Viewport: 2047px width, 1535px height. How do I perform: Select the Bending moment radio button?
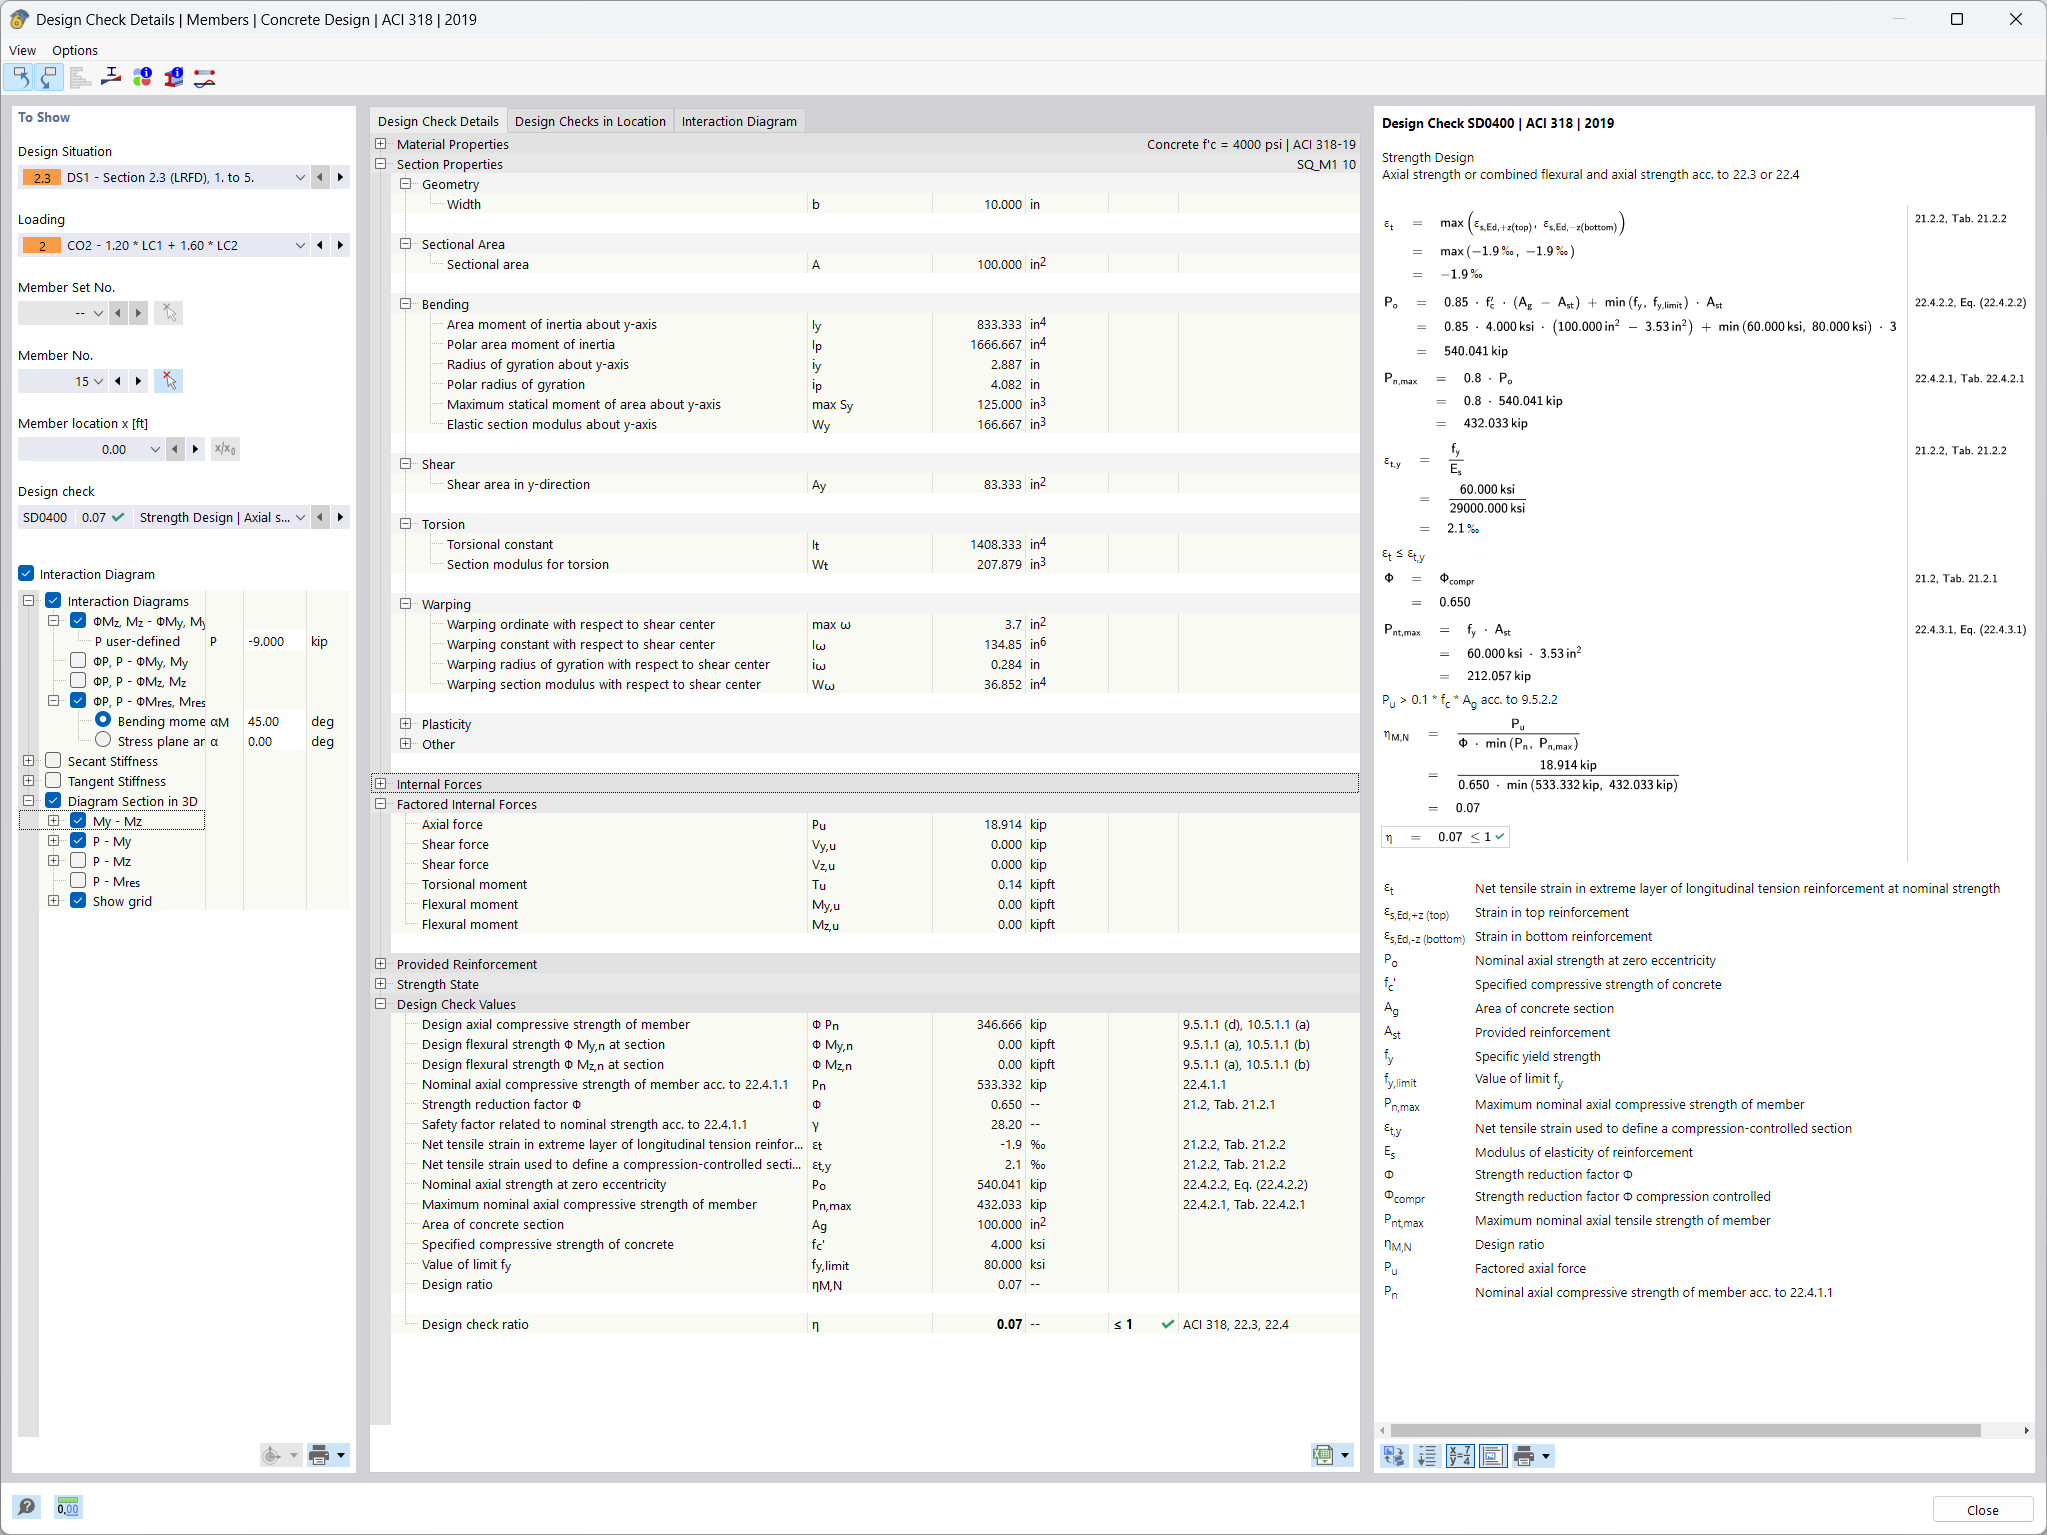(102, 720)
